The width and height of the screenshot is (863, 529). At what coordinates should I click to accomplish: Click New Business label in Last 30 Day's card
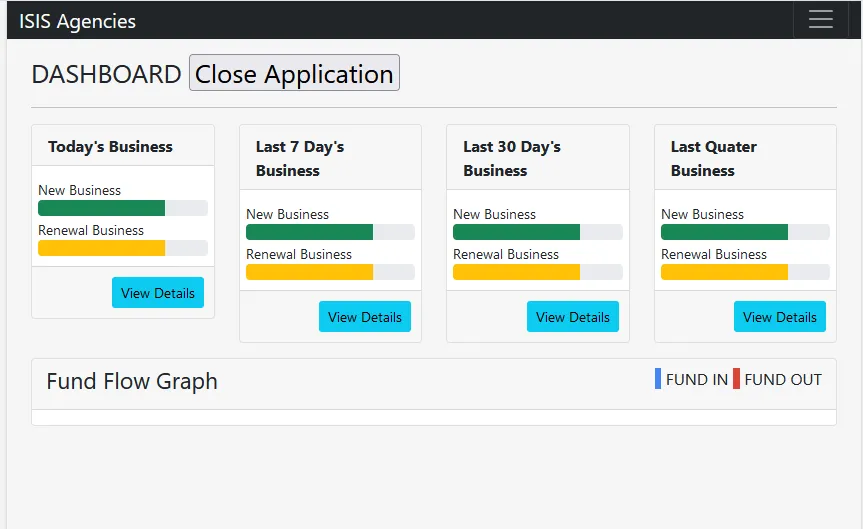click(x=494, y=215)
